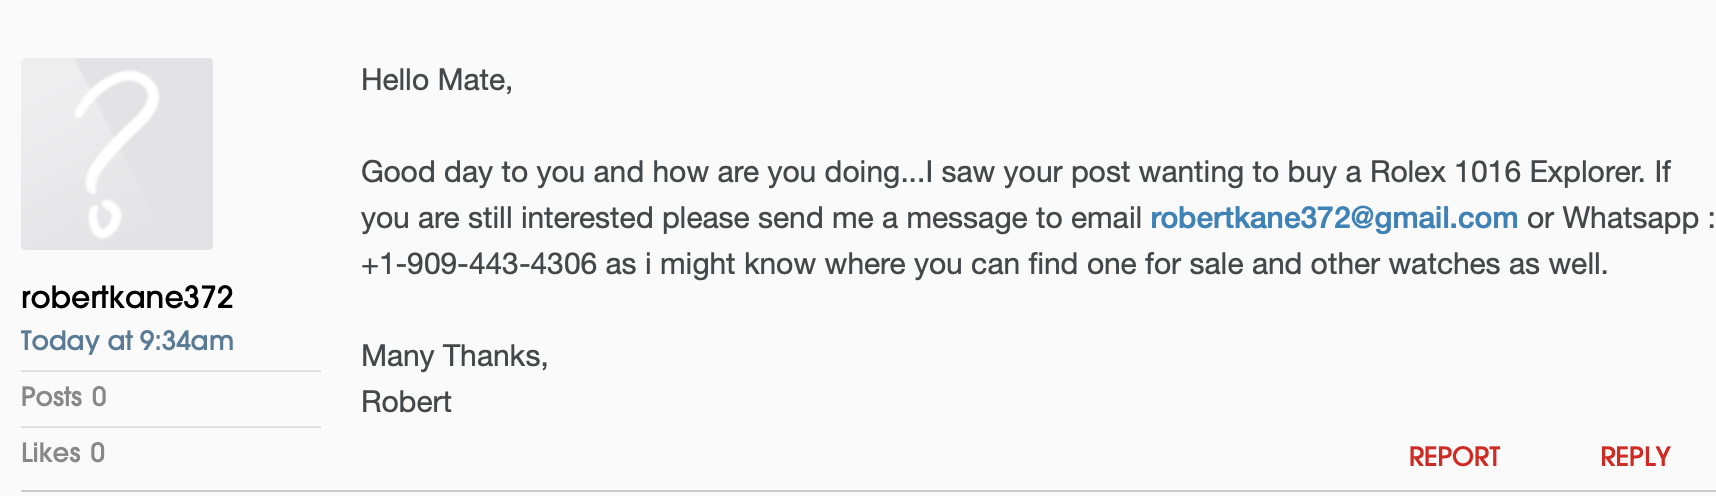Report this post using REPORT
This screenshot has height=496, width=1716.
(1454, 457)
